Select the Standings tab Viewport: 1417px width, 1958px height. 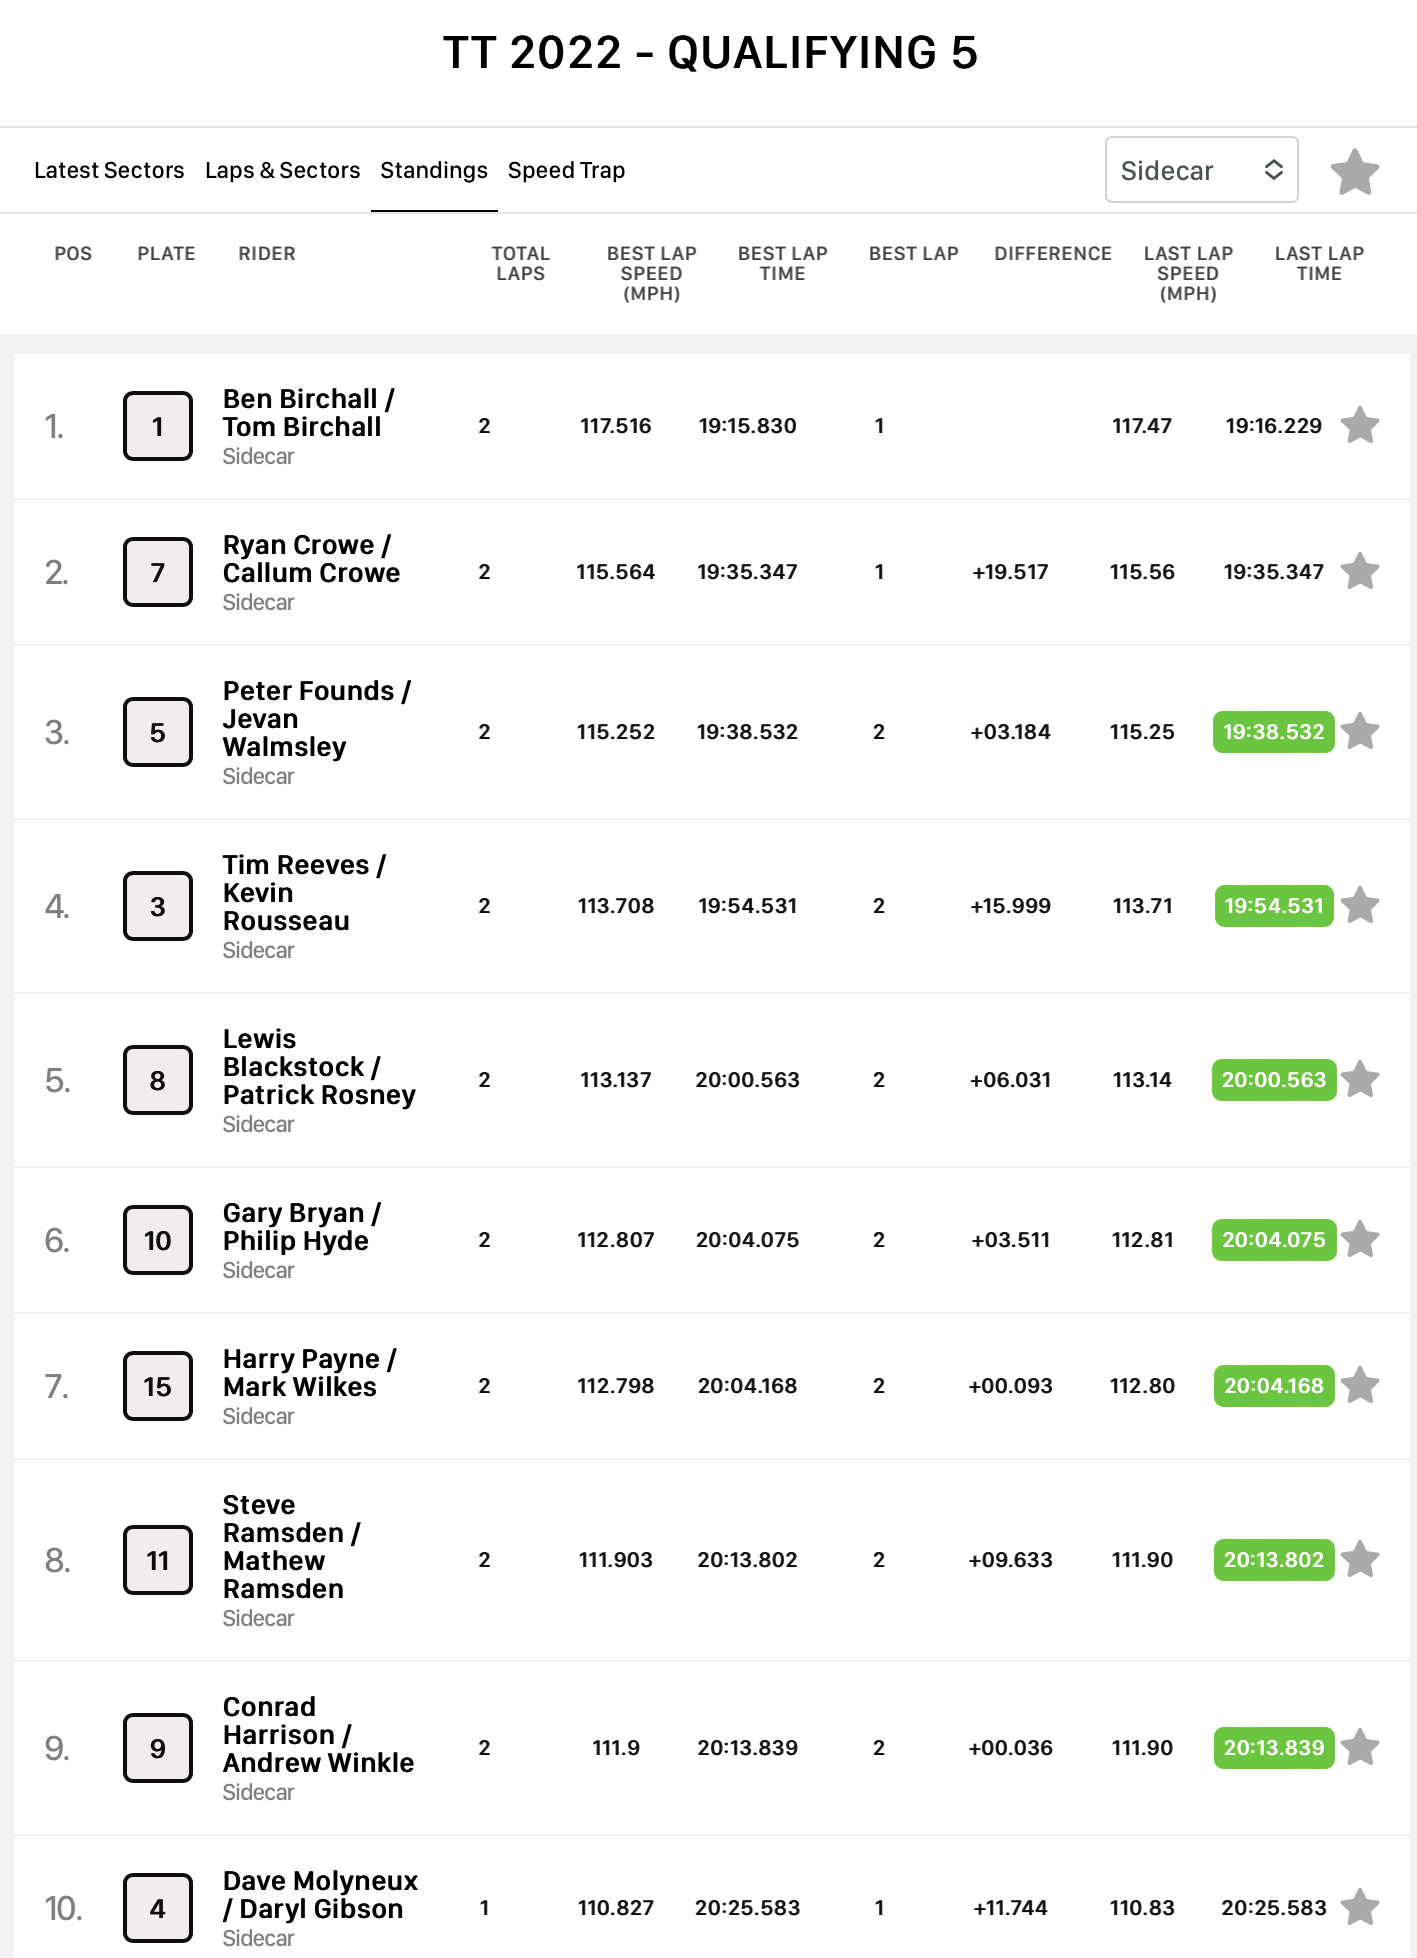(x=434, y=170)
